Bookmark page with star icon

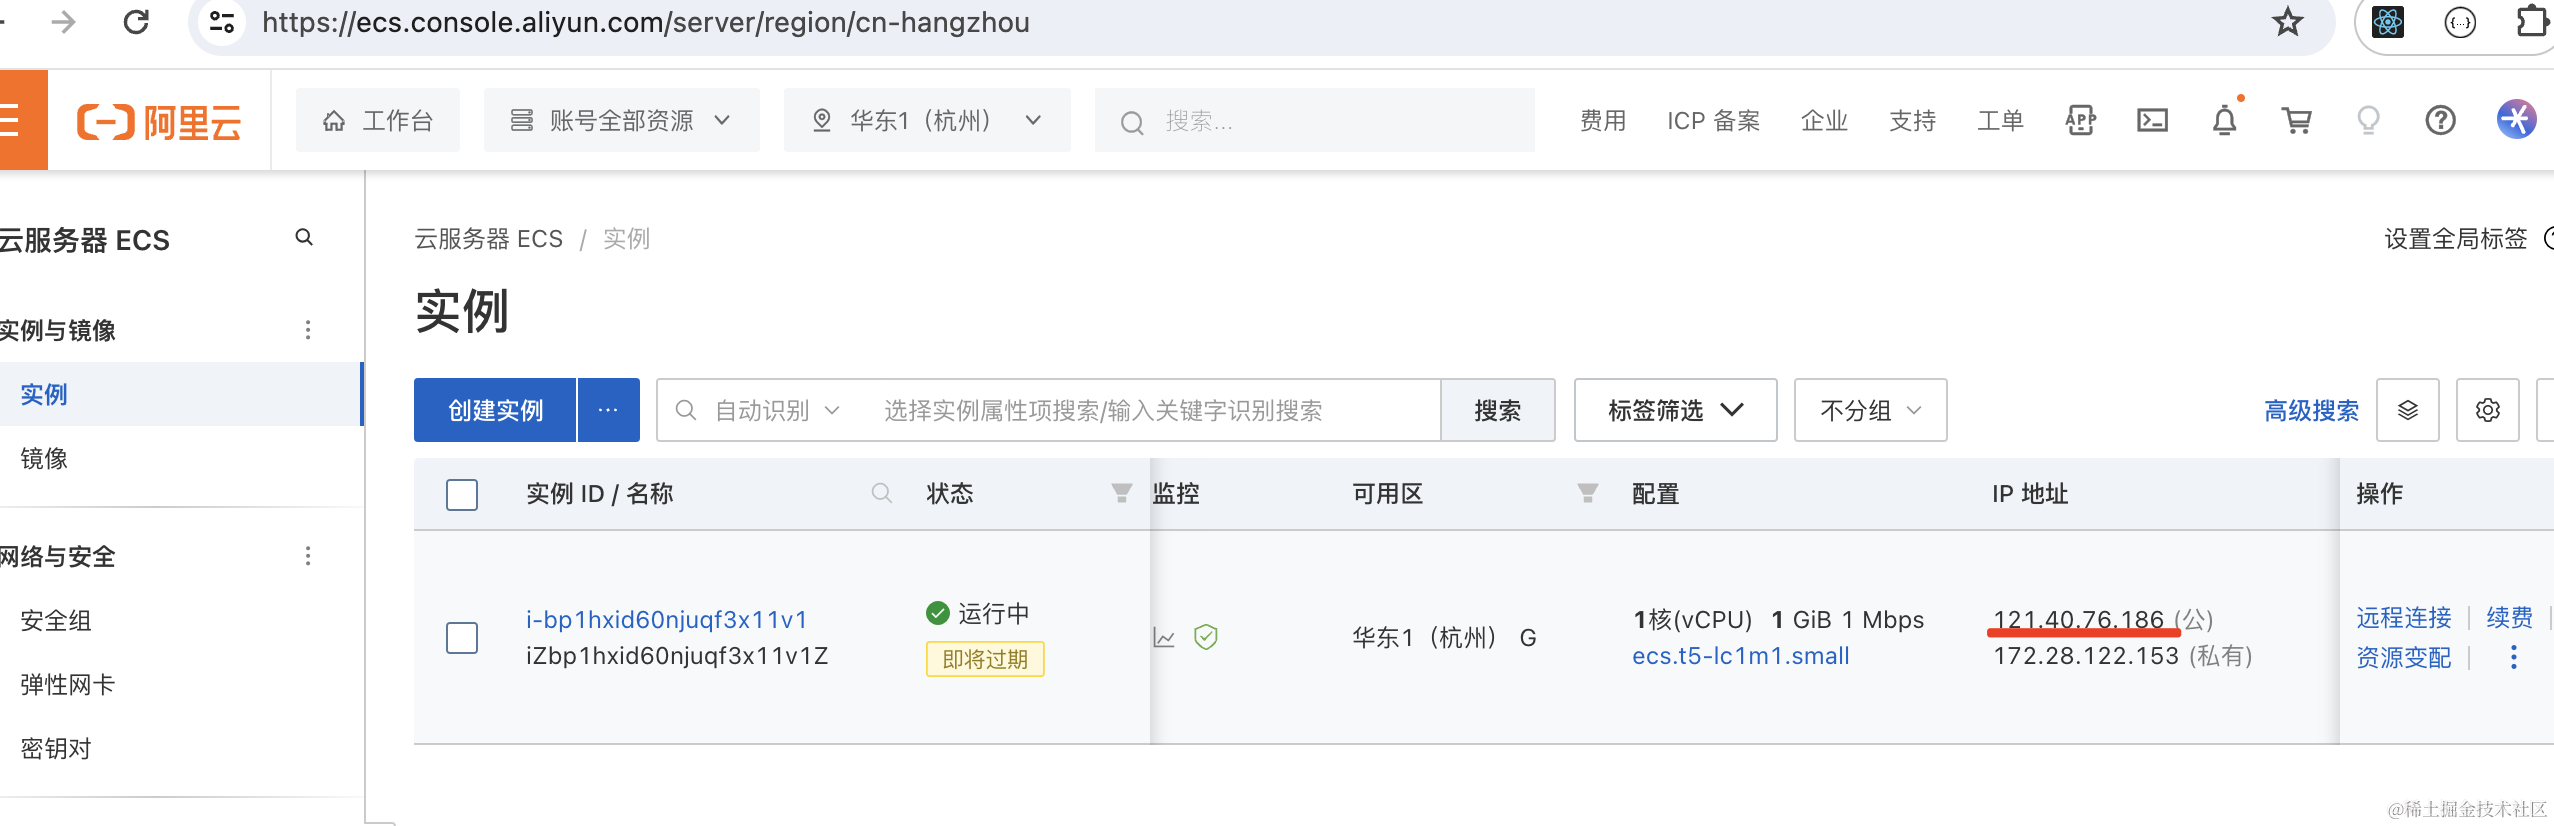2287,22
